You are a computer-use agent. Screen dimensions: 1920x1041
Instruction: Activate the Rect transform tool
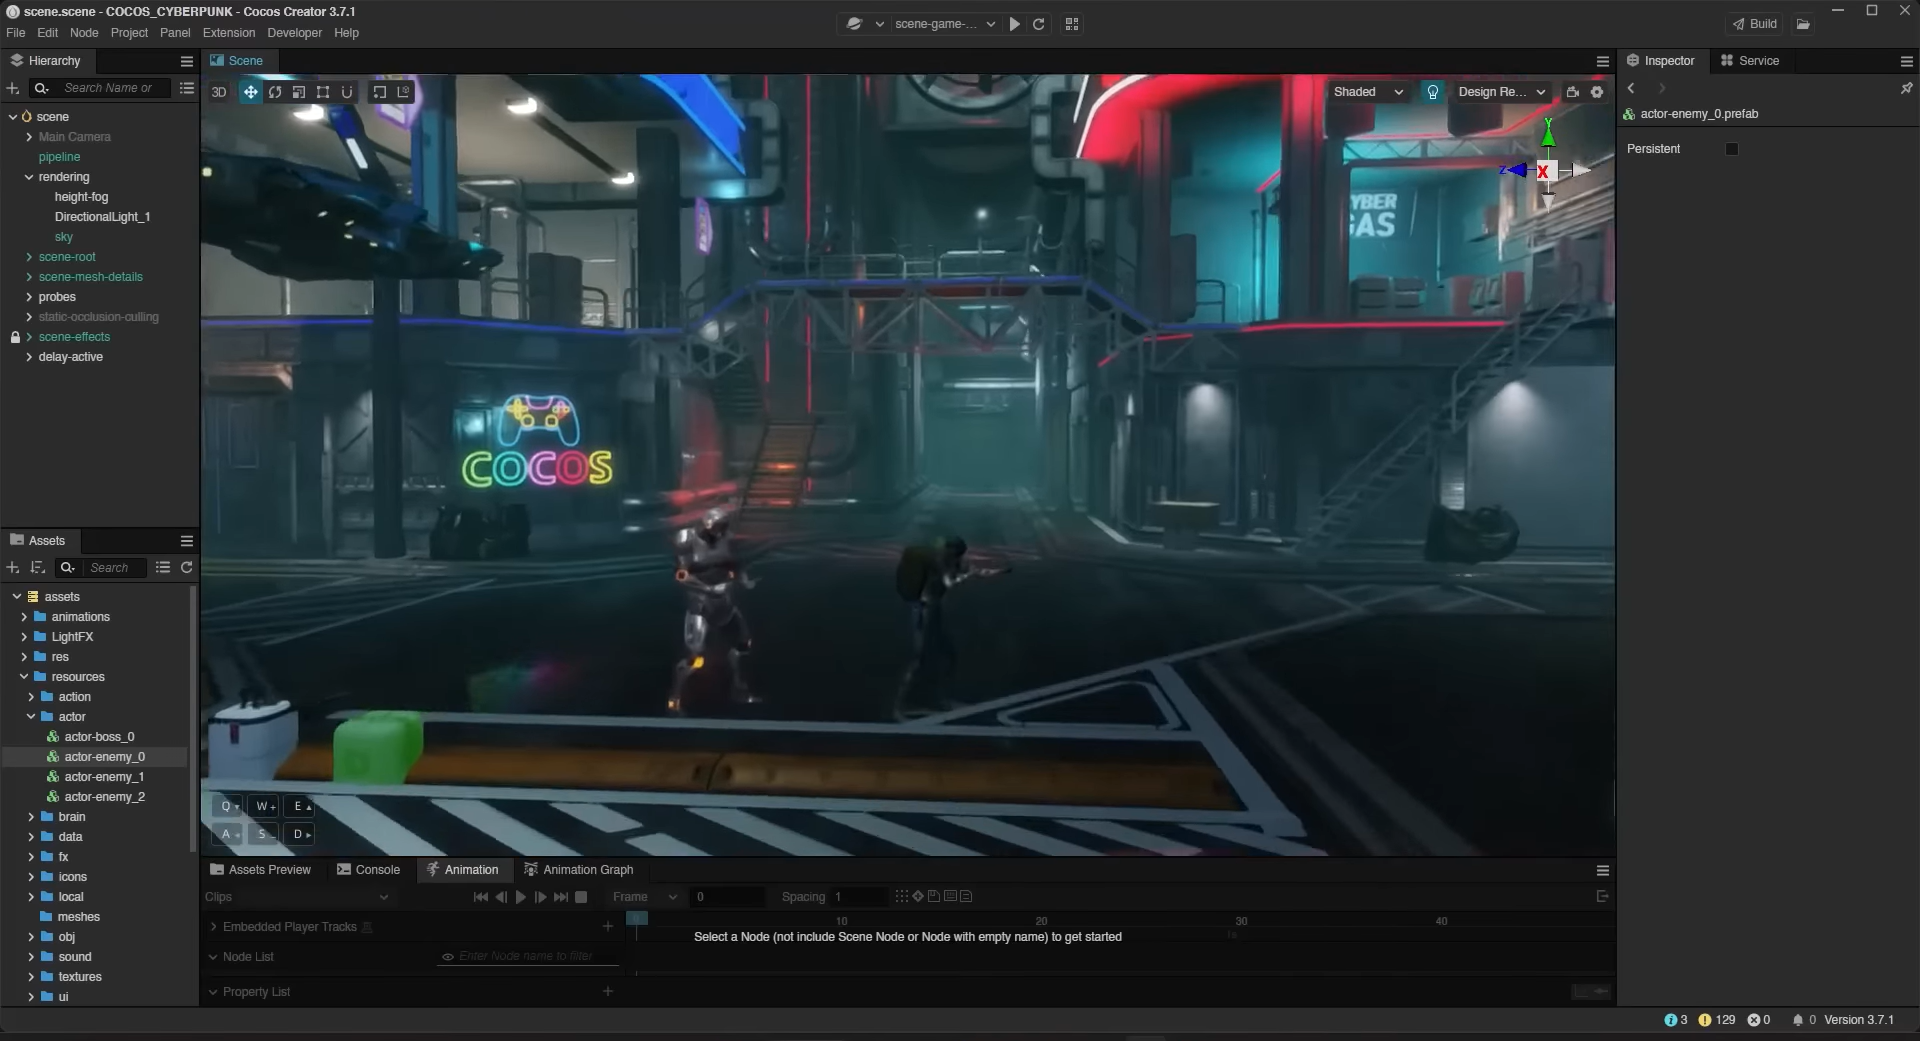pyautogui.click(x=323, y=92)
